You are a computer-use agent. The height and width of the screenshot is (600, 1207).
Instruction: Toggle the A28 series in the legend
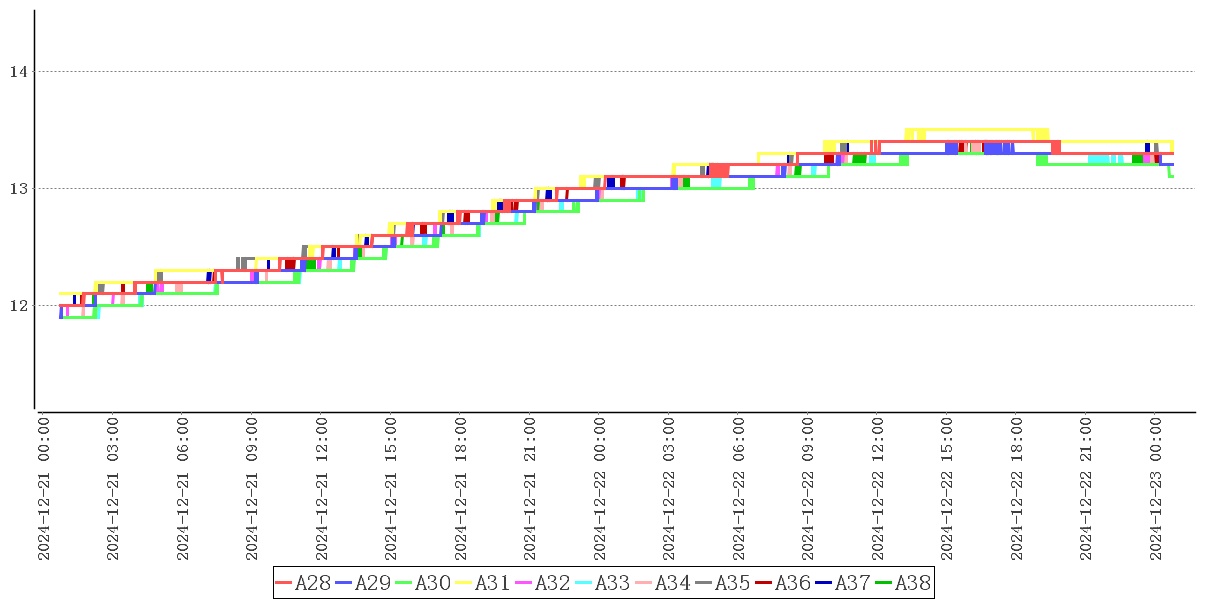(302, 583)
